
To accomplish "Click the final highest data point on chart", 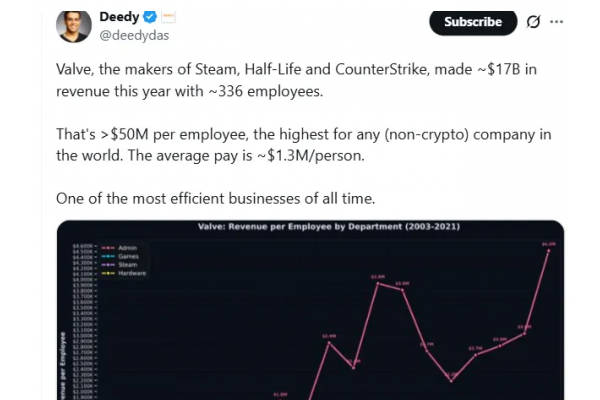I will tap(548, 250).
